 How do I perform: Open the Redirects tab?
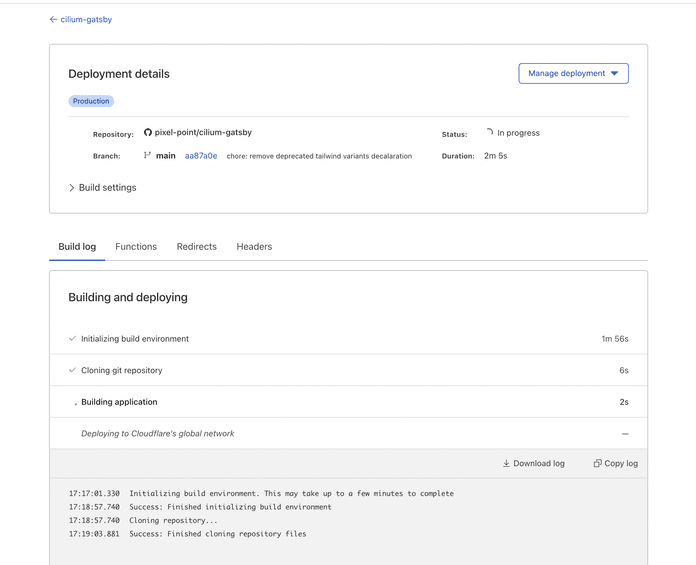click(196, 247)
